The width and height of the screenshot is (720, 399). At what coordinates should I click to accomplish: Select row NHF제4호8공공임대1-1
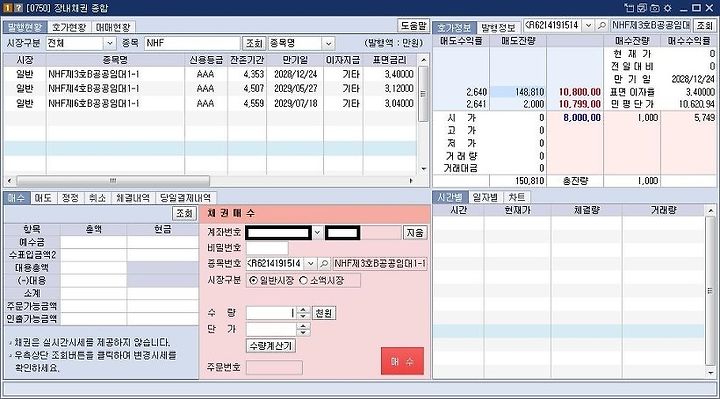tap(210, 88)
